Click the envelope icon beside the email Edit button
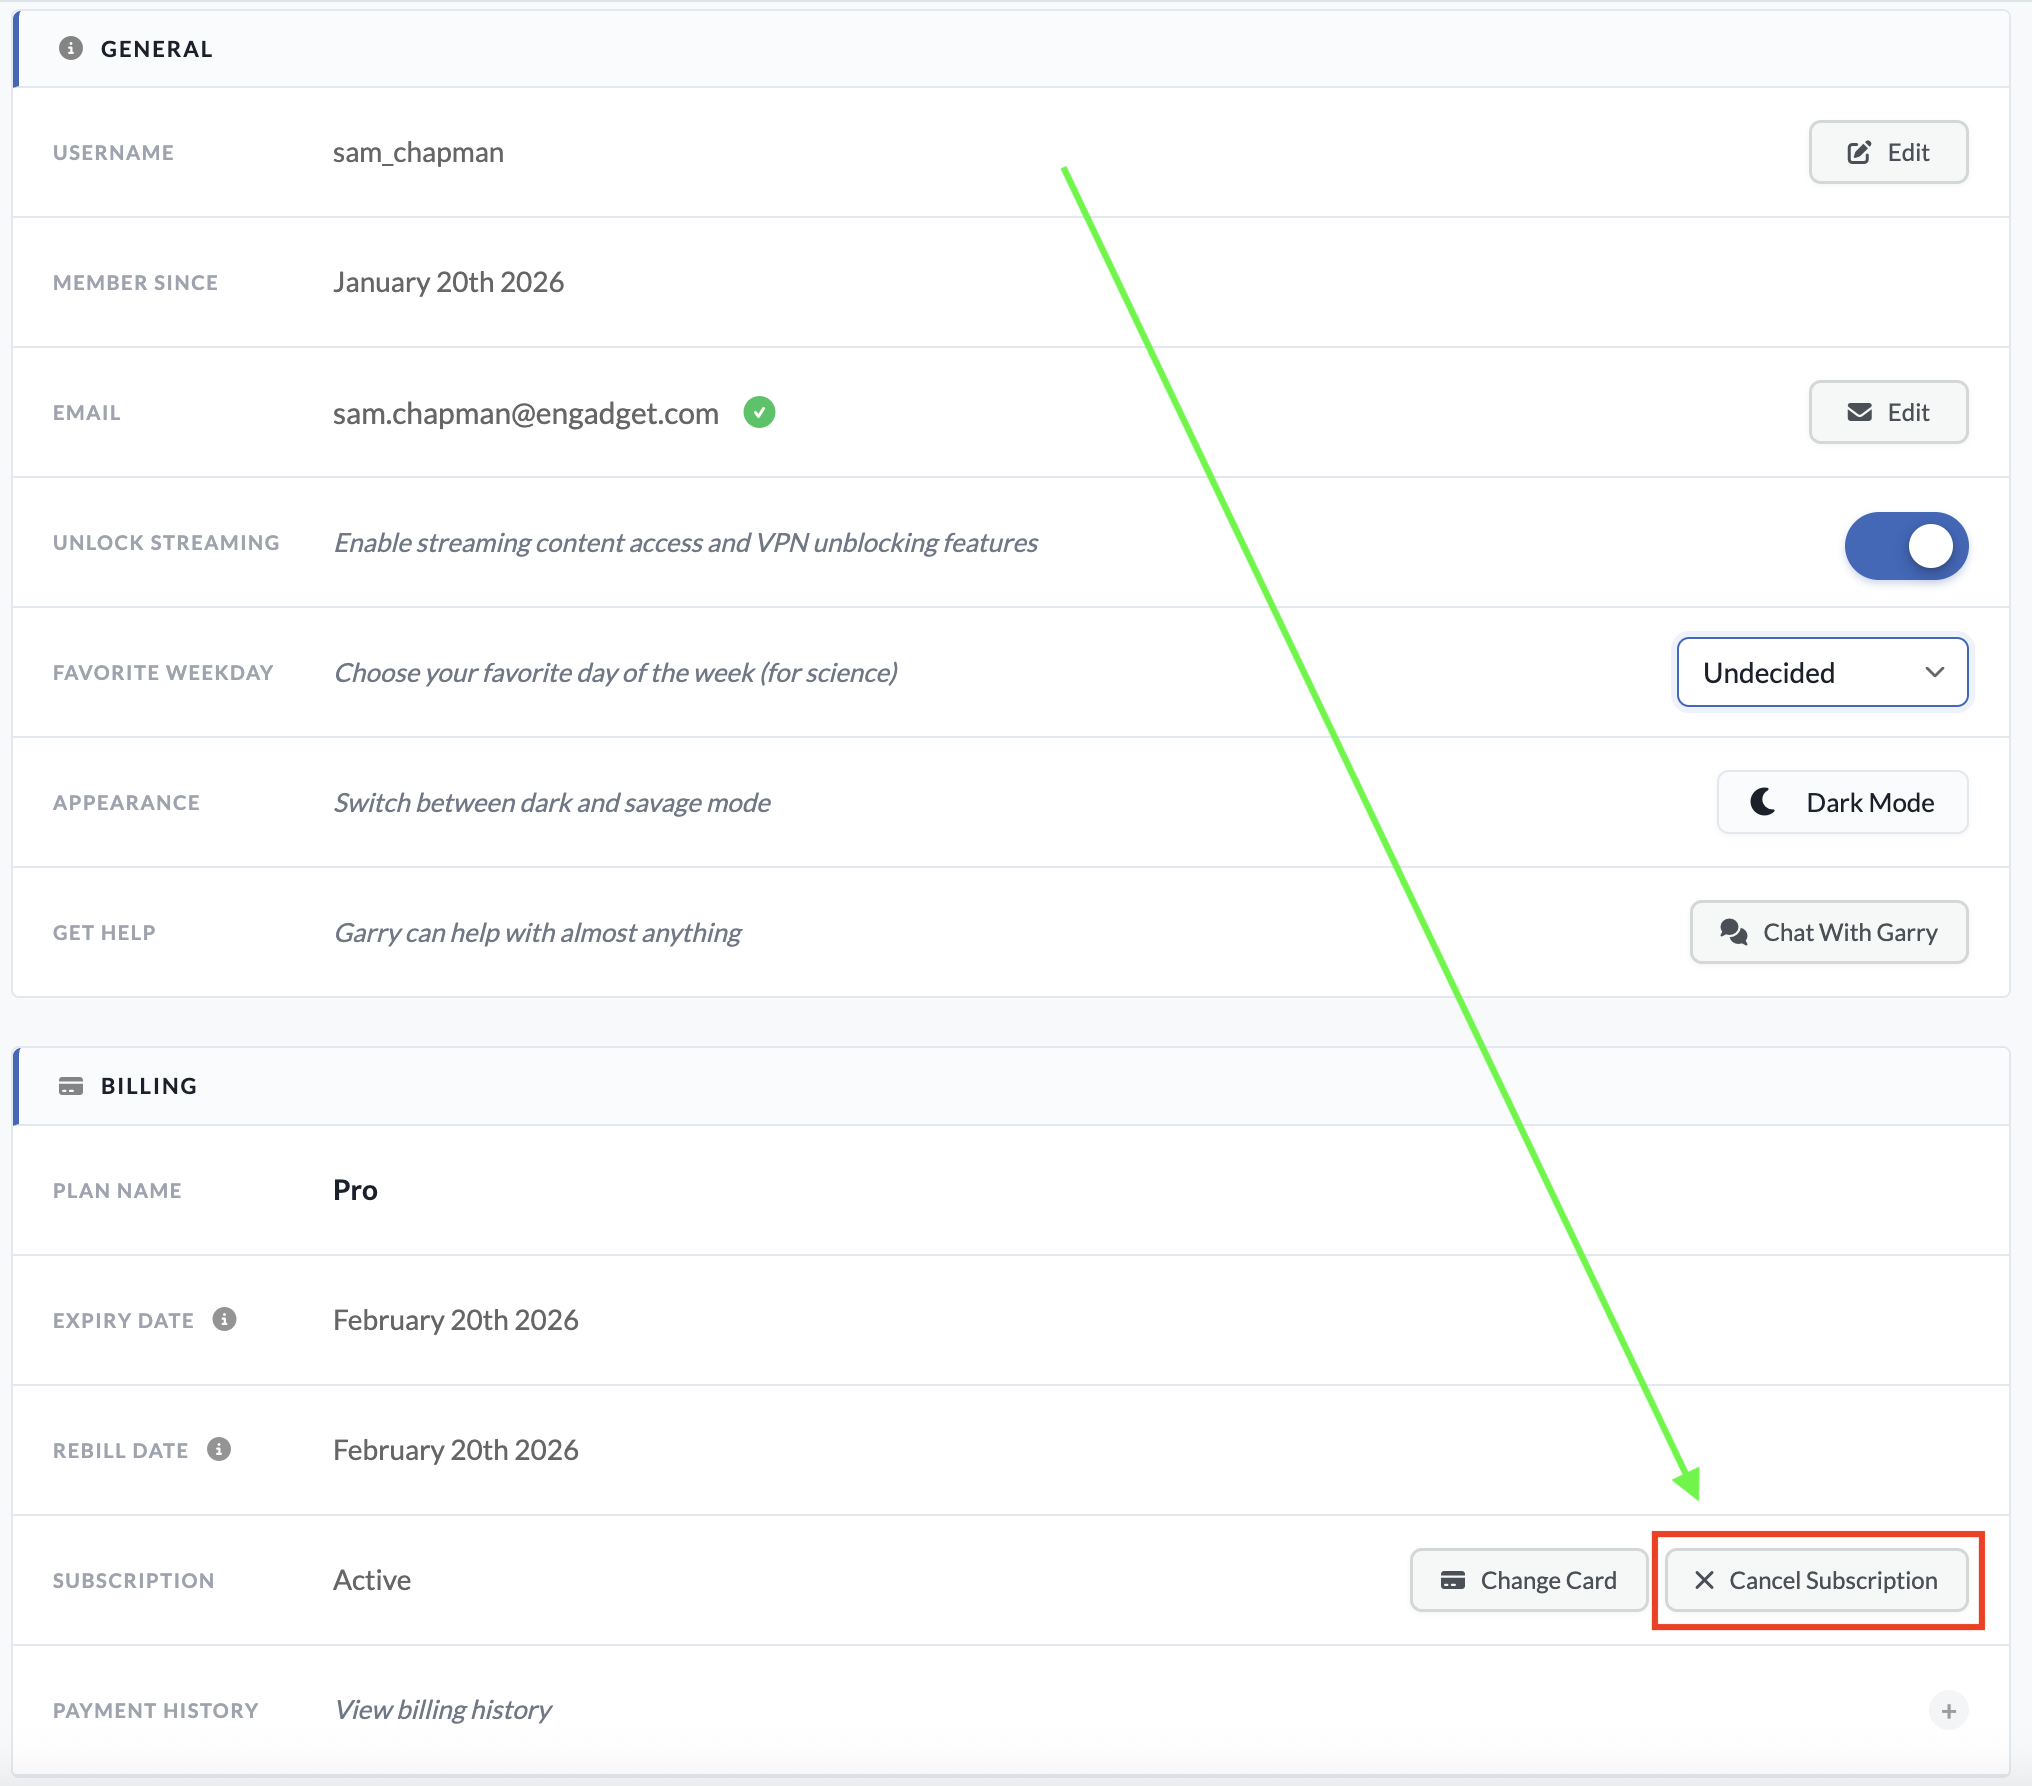Viewport: 2032px width, 1786px height. pyautogui.click(x=1859, y=412)
